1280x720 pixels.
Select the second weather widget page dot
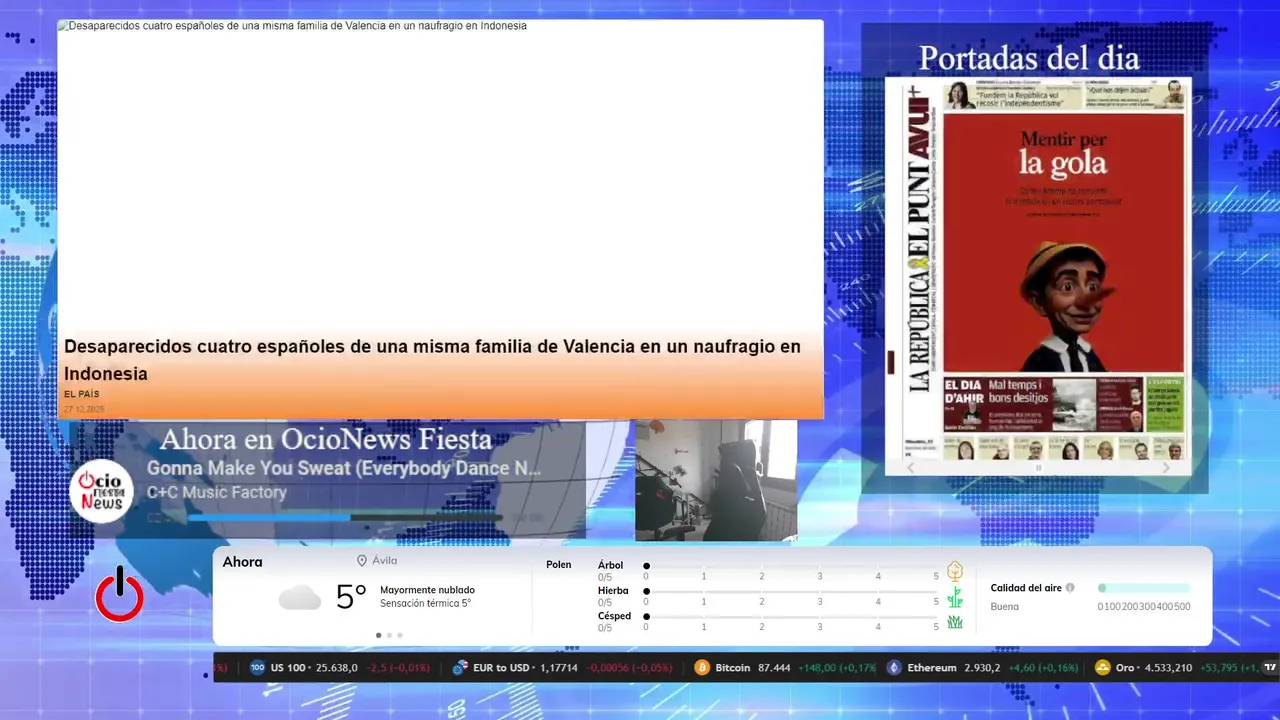389,635
